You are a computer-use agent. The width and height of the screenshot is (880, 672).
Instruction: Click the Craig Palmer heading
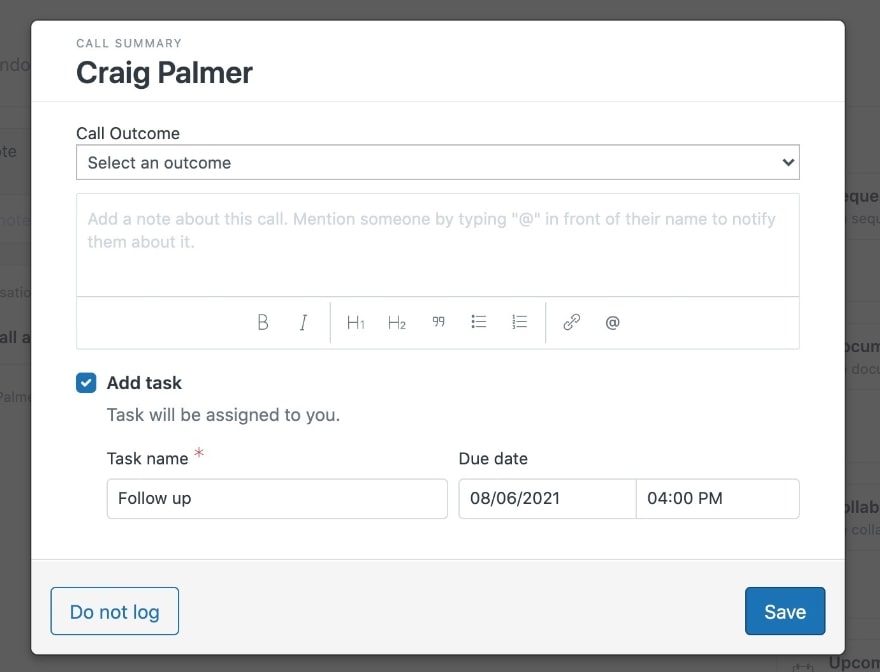coord(164,73)
